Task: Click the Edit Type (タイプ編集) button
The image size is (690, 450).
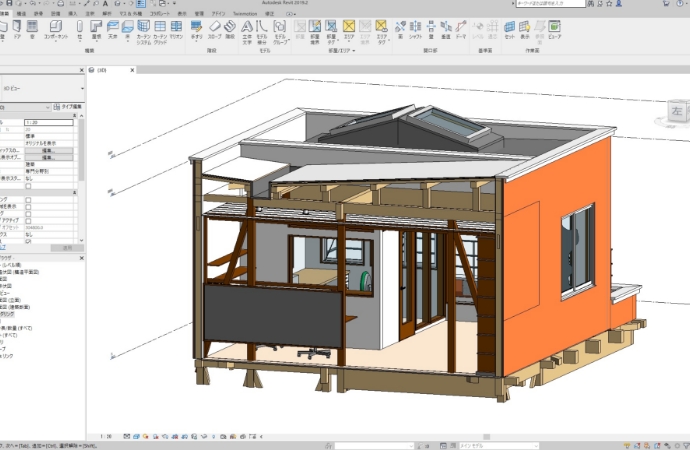Action: pos(72,104)
